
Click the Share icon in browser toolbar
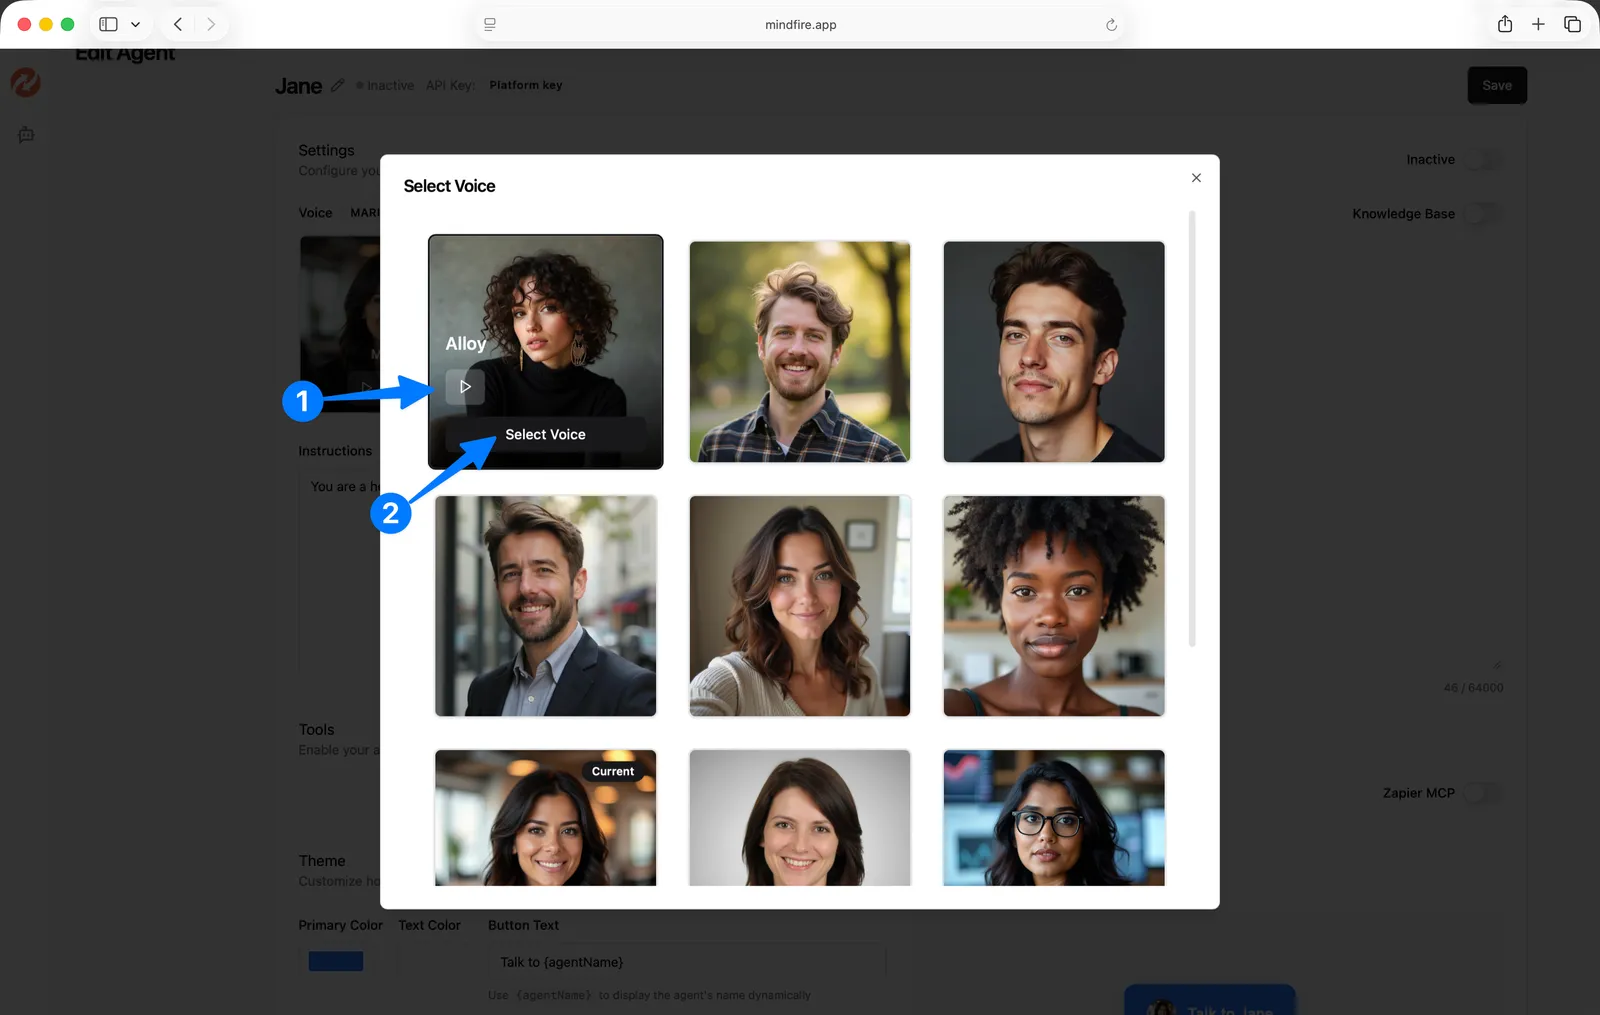[x=1504, y=25]
